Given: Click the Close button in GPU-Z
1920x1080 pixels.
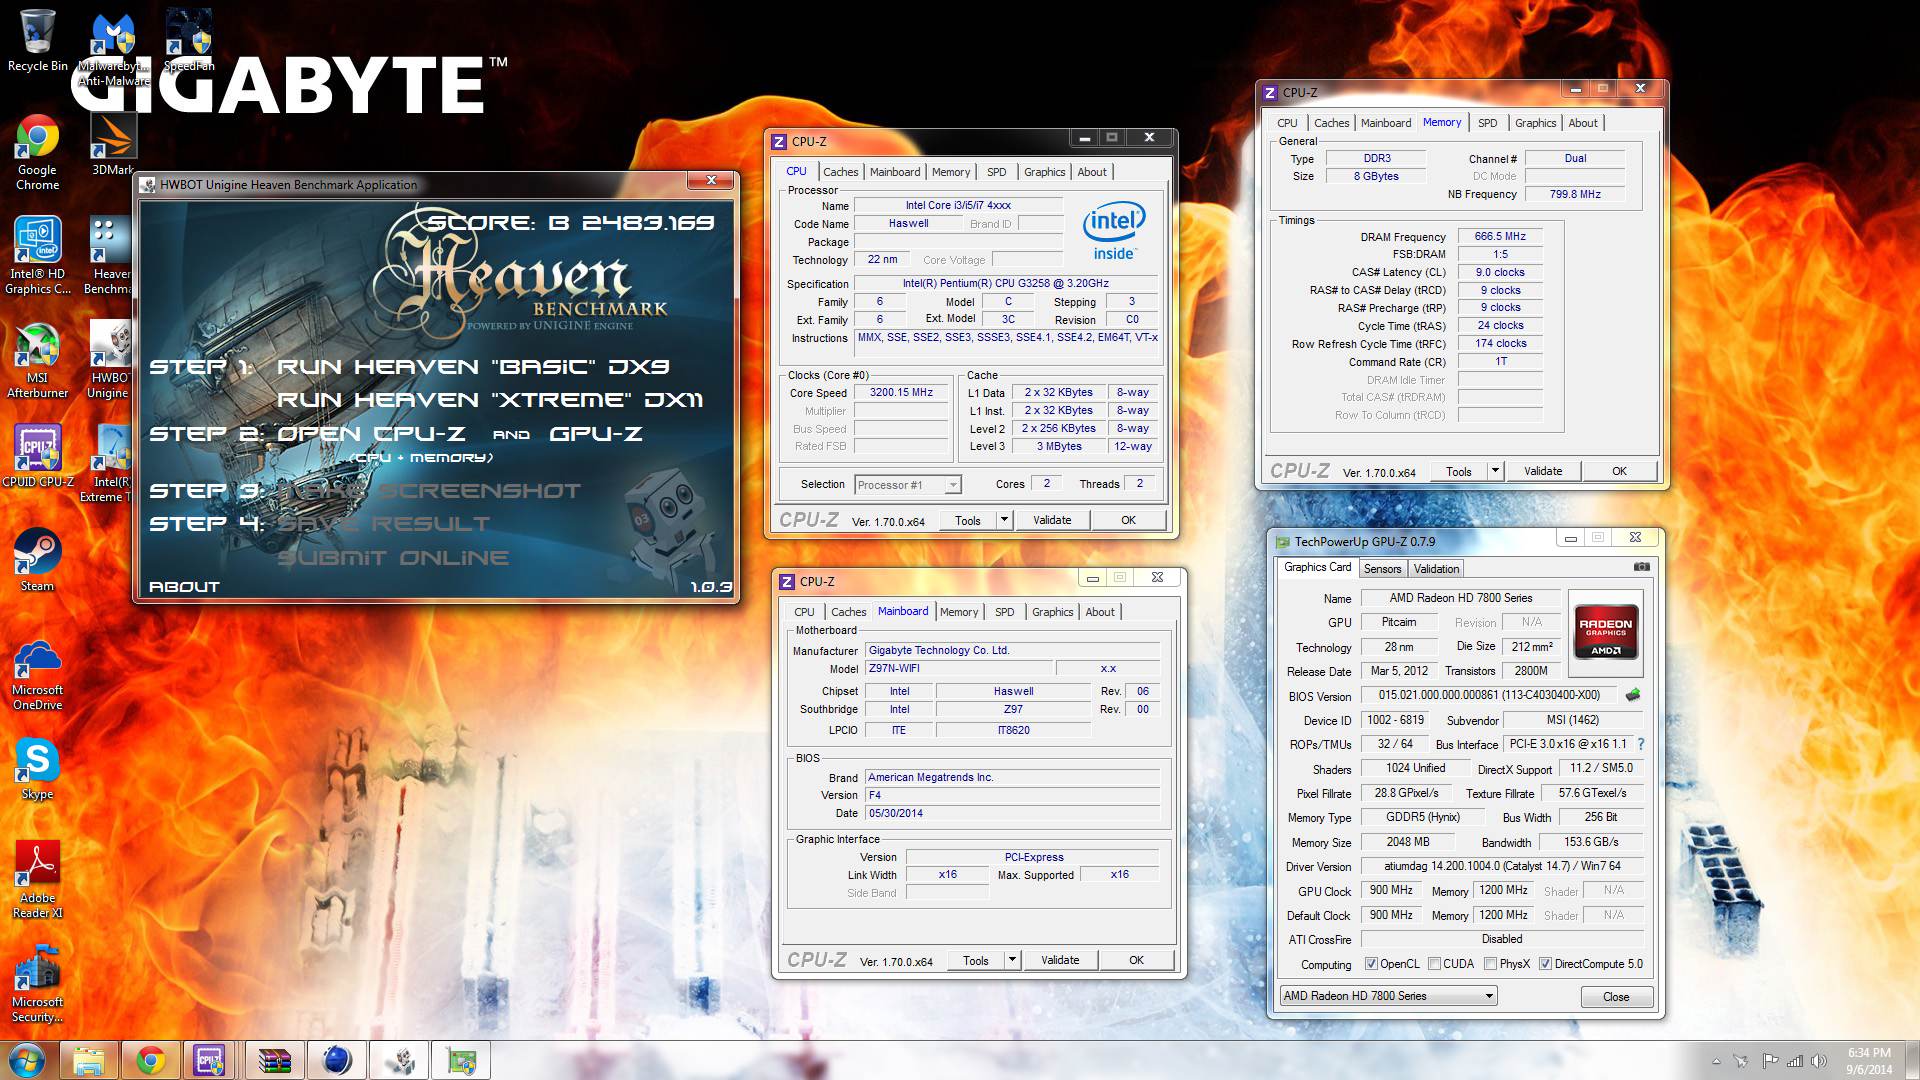Looking at the screenshot, I should tap(1616, 997).
